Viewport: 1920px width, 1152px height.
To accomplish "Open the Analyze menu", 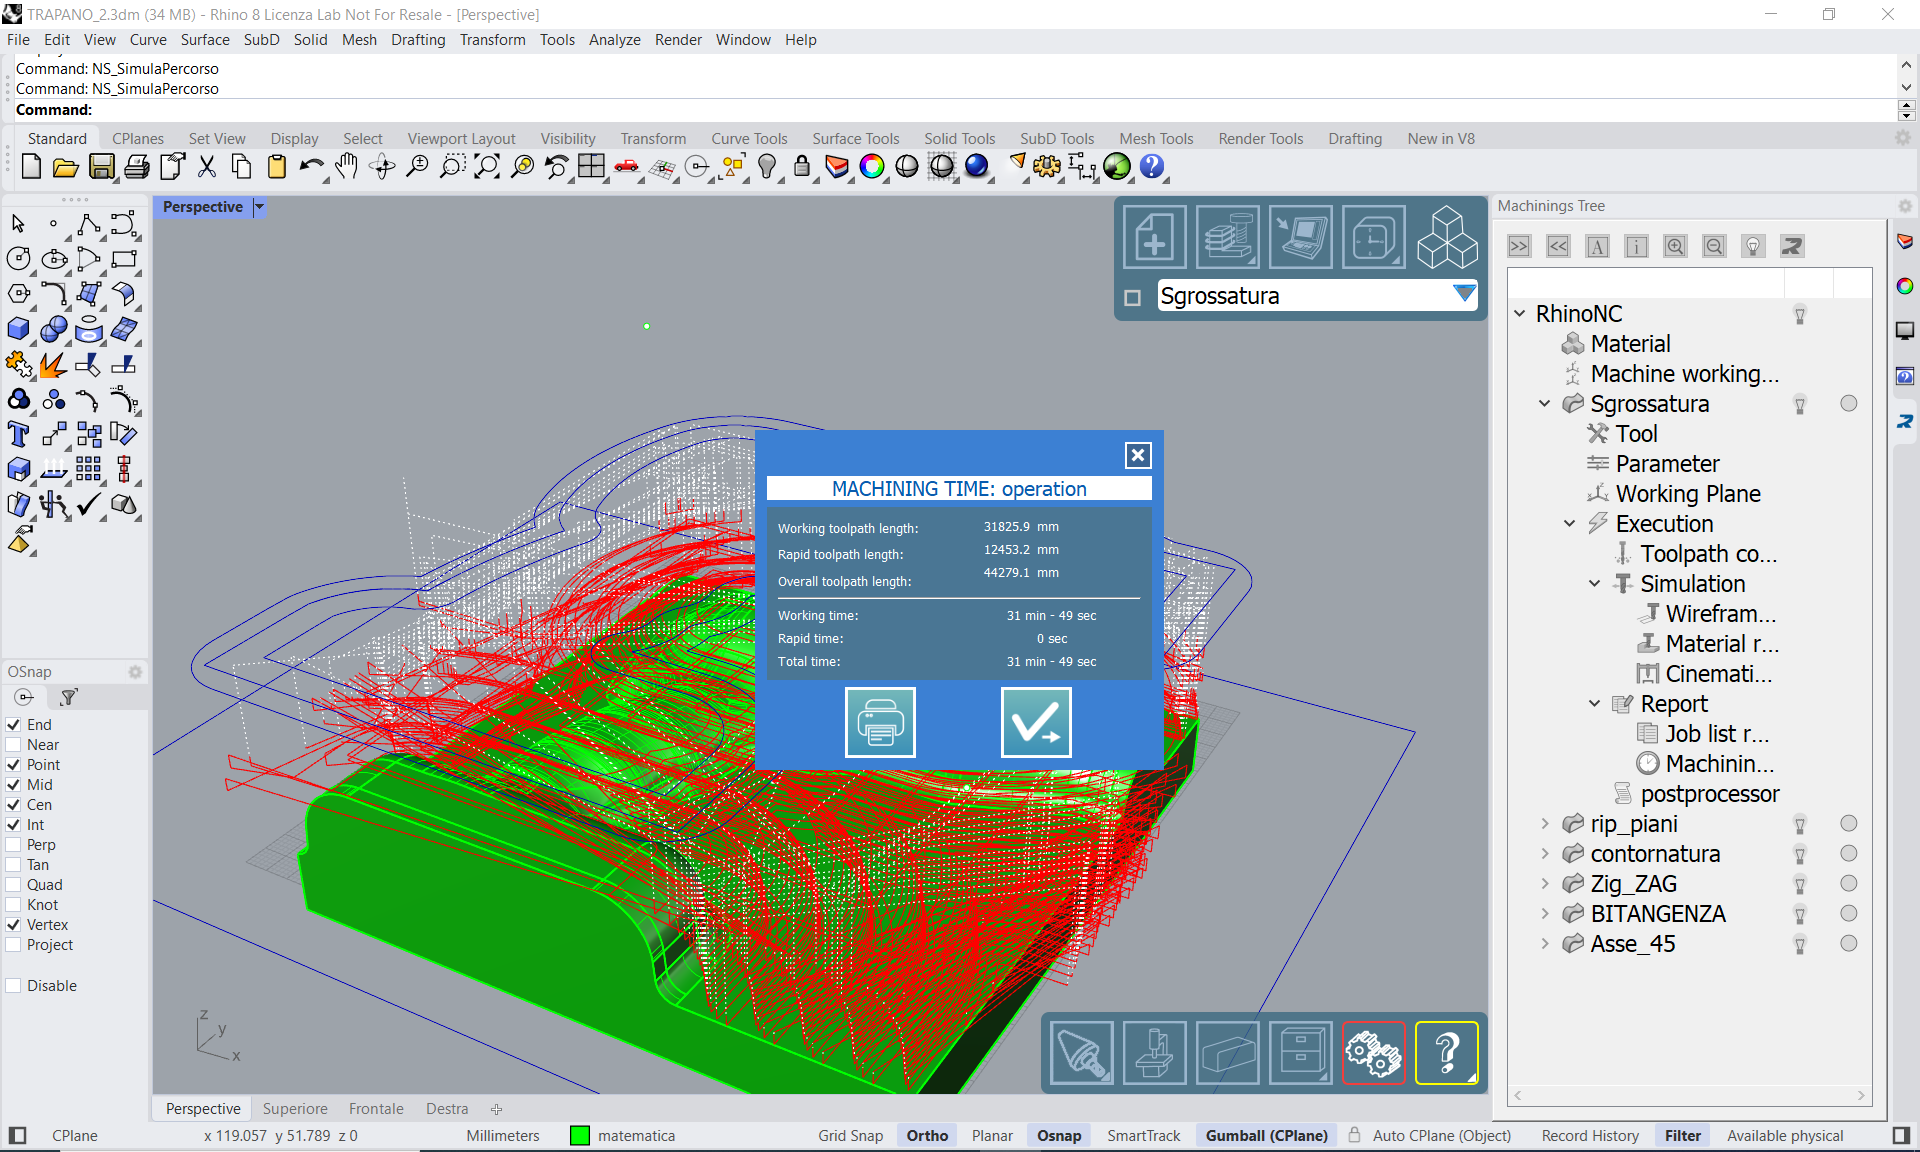I will tap(614, 40).
